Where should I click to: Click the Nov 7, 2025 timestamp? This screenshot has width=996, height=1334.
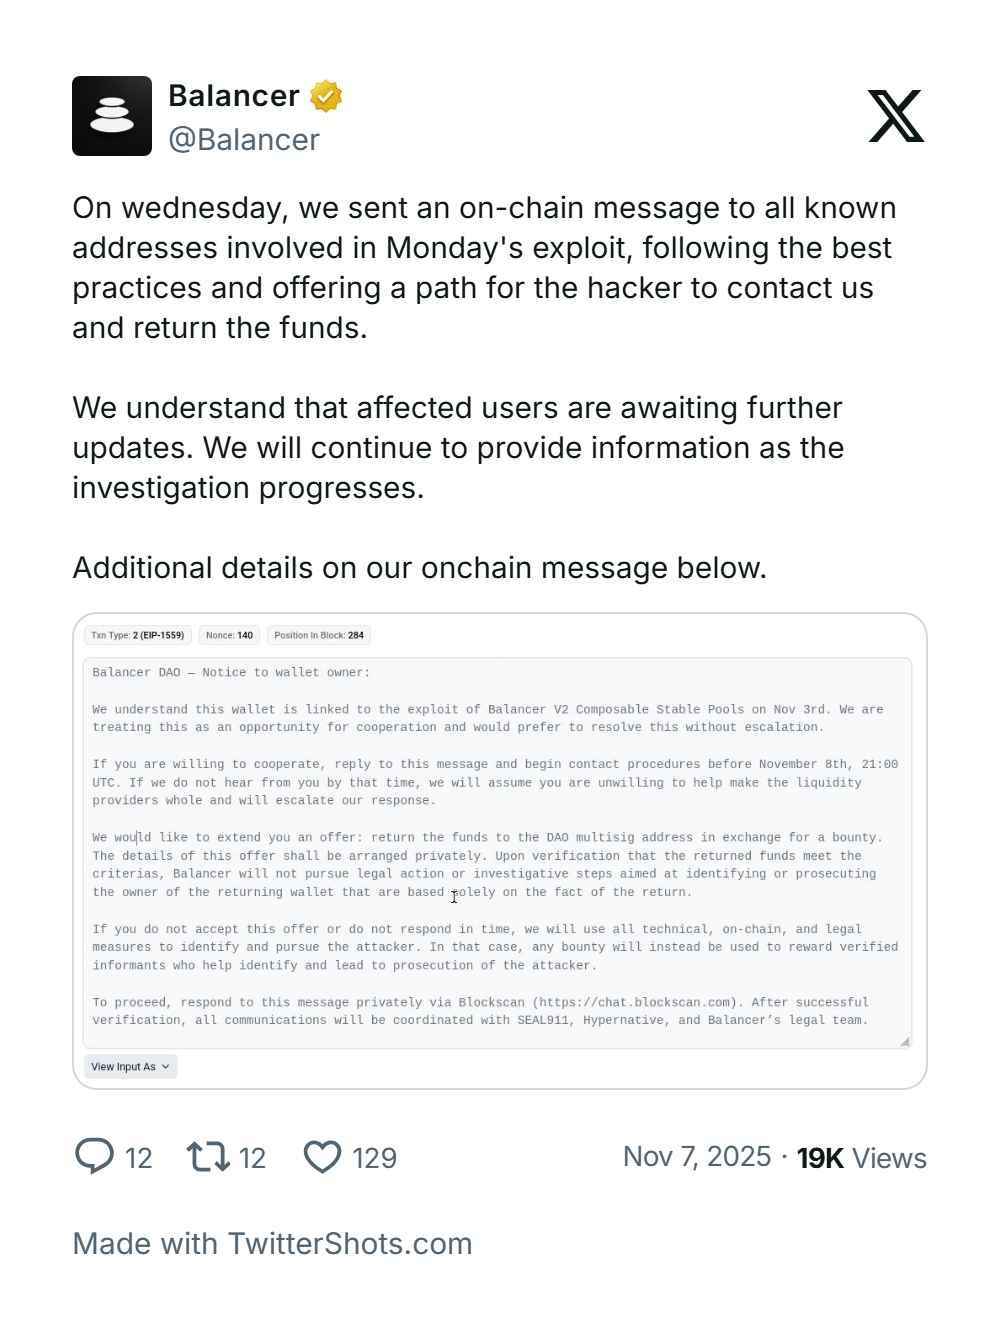(697, 1156)
